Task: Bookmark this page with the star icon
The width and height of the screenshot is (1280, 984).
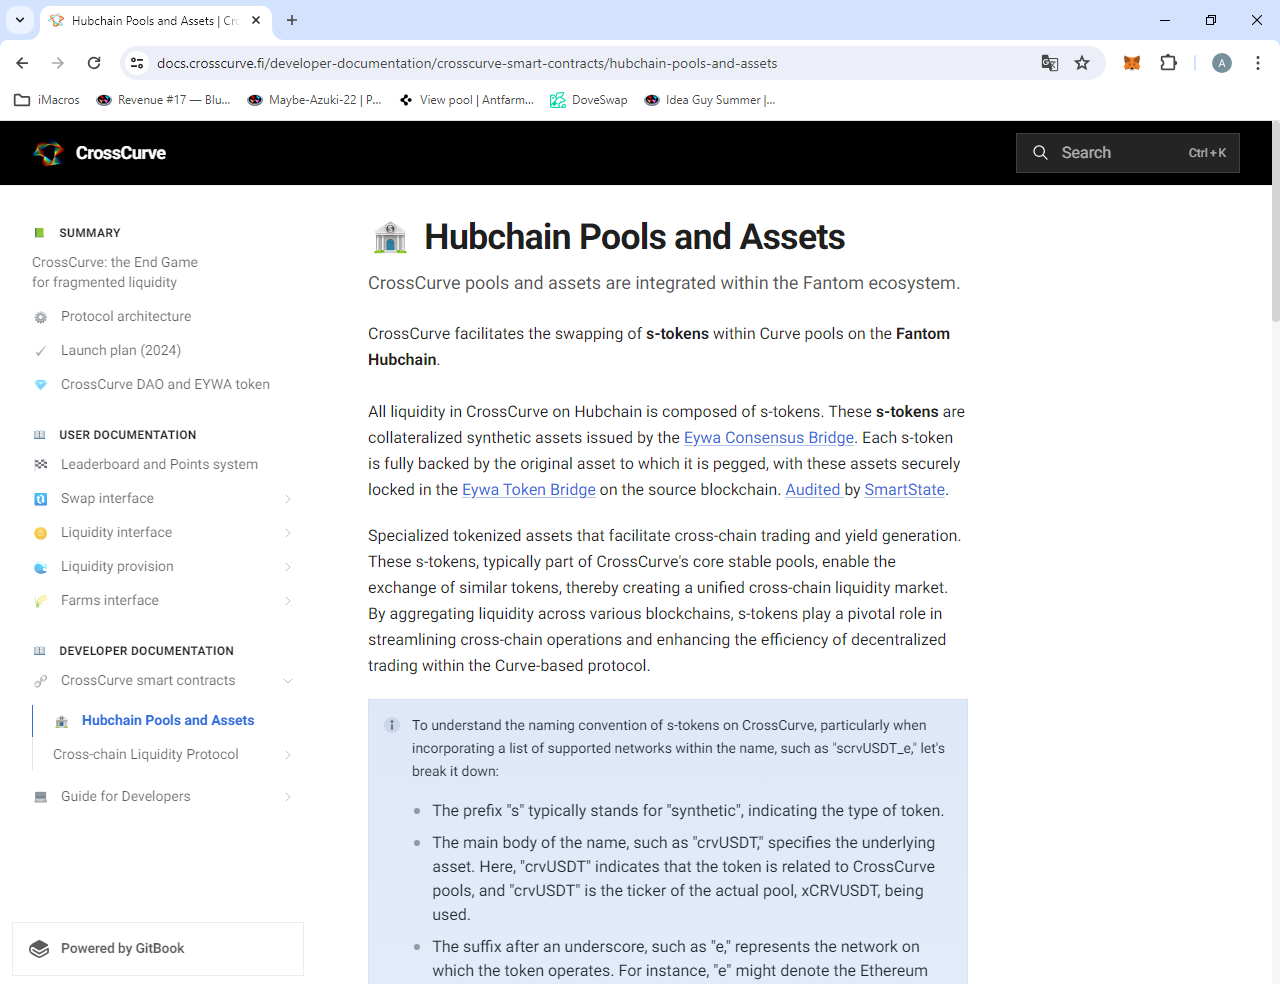Action: [x=1082, y=63]
